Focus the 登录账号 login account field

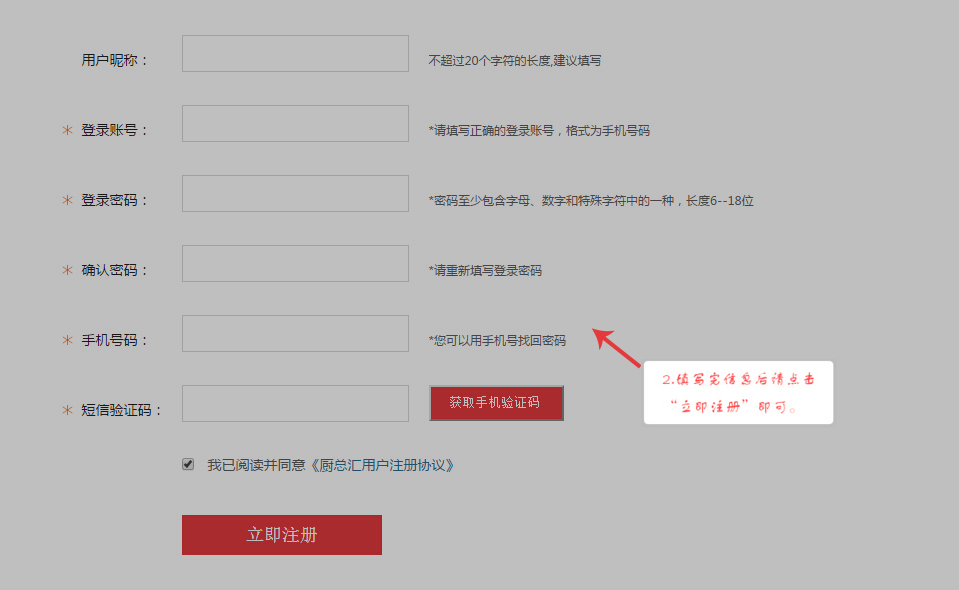tap(295, 124)
